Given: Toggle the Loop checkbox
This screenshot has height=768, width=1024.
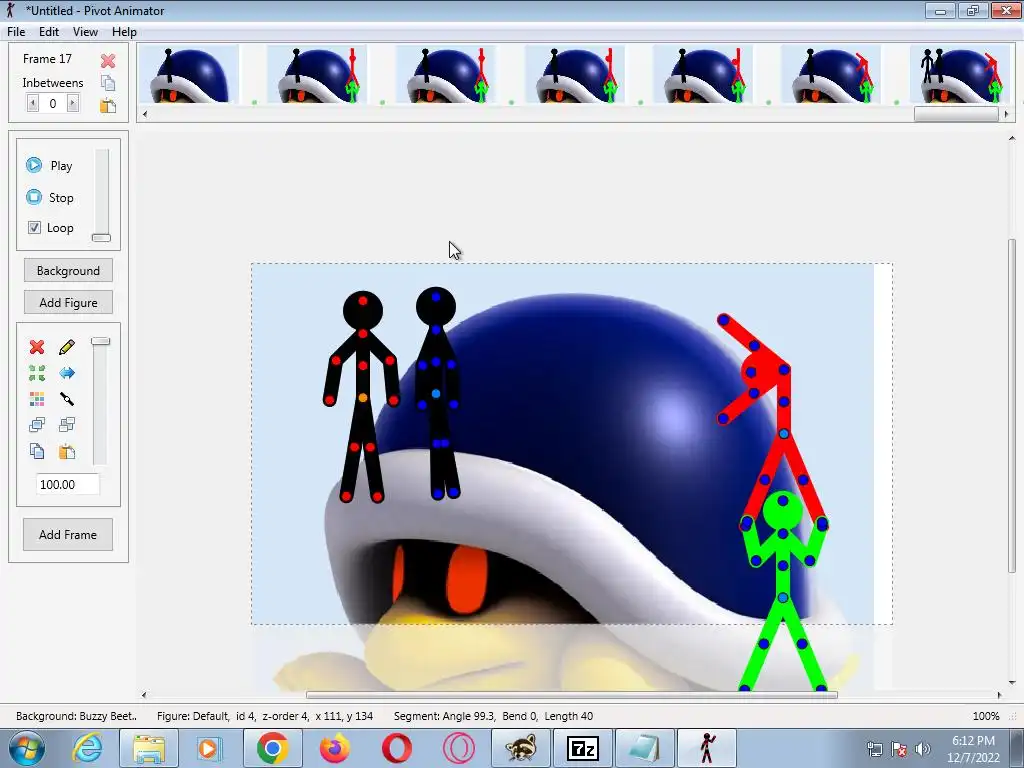Looking at the screenshot, I should click(x=35, y=228).
